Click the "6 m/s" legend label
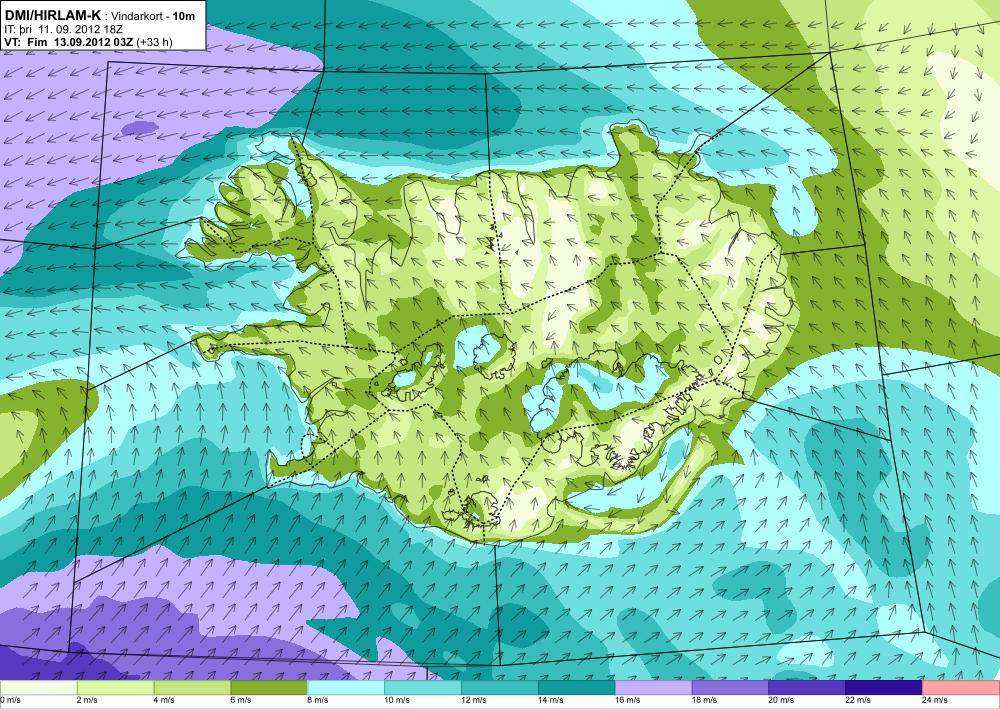 pyautogui.click(x=241, y=700)
